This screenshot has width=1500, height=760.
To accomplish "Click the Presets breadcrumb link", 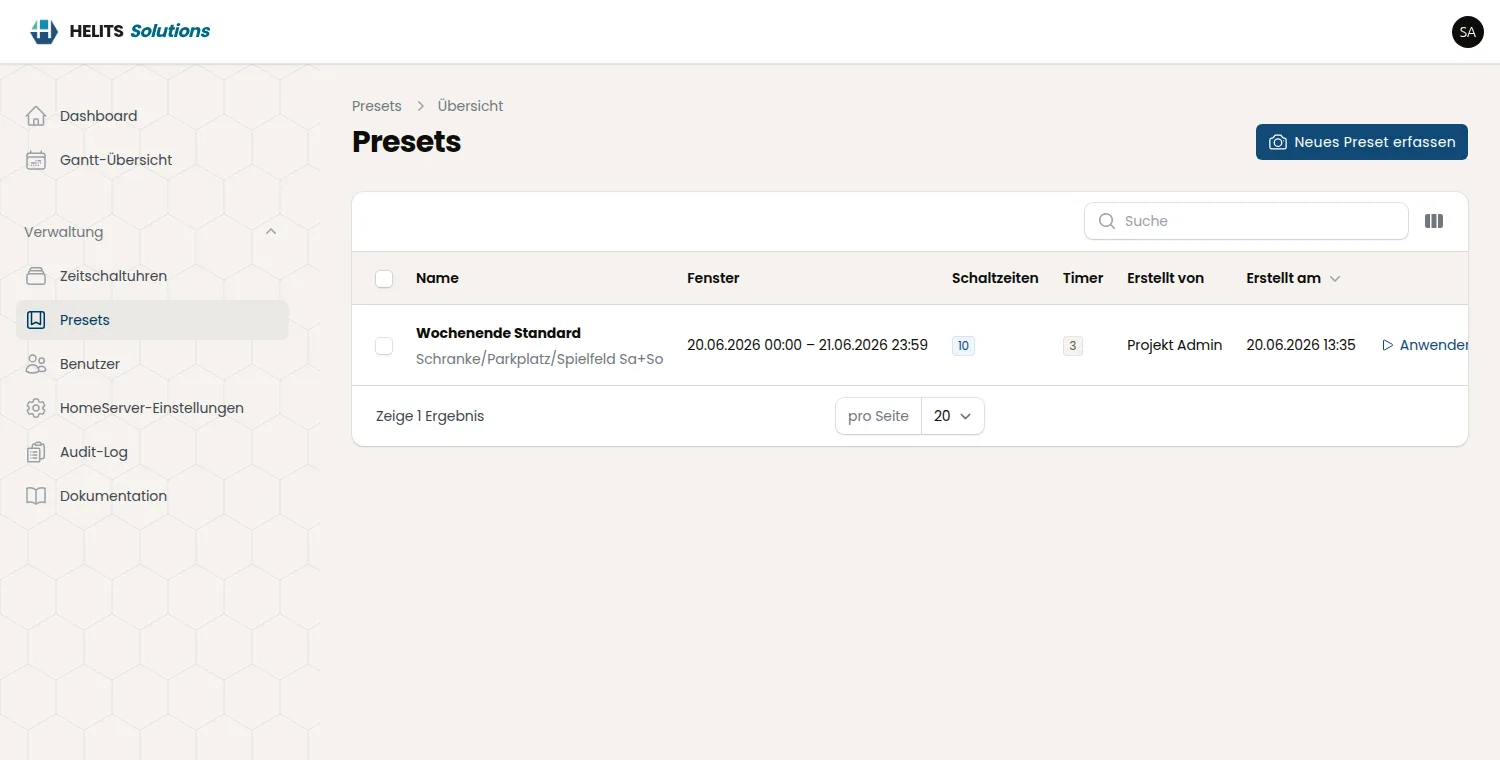I will click(377, 106).
